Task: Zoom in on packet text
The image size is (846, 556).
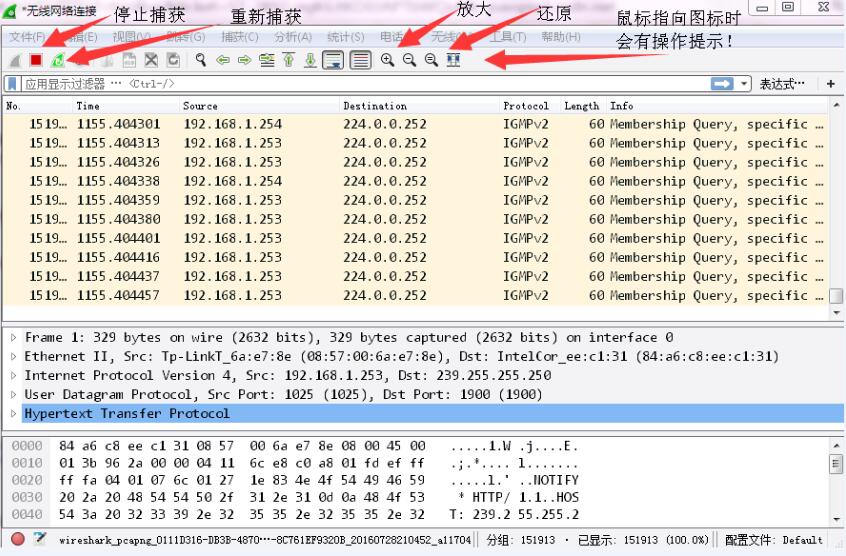Action: [387, 60]
